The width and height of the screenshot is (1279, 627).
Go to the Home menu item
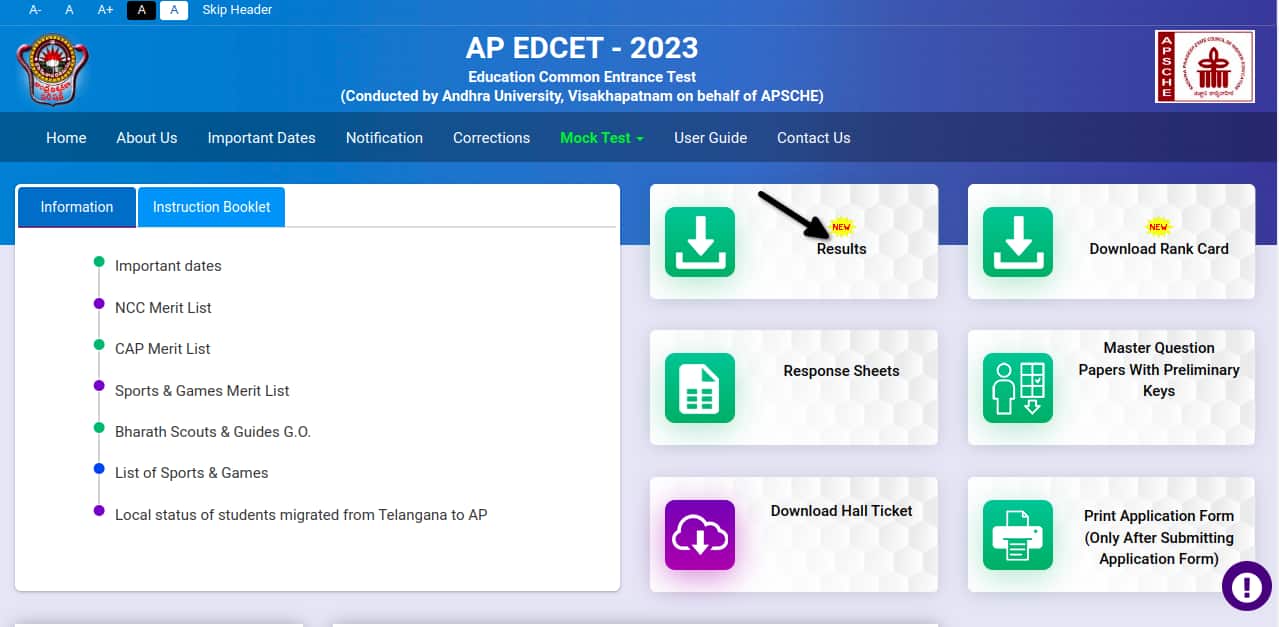tap(66, 138)
